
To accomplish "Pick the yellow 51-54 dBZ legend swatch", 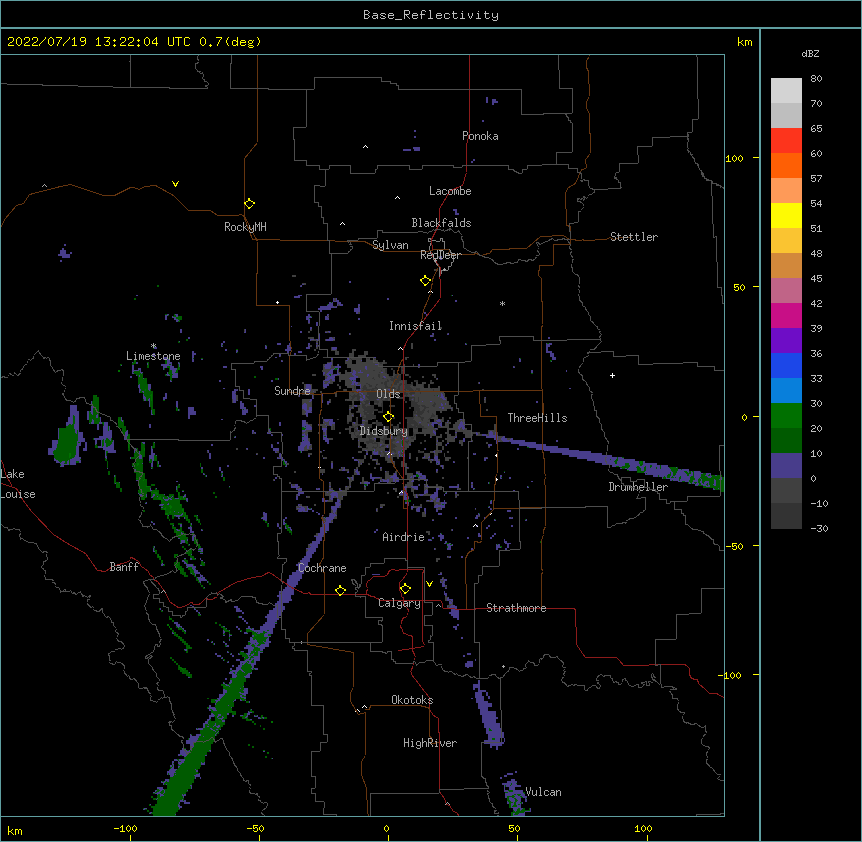I will point(786,215).
